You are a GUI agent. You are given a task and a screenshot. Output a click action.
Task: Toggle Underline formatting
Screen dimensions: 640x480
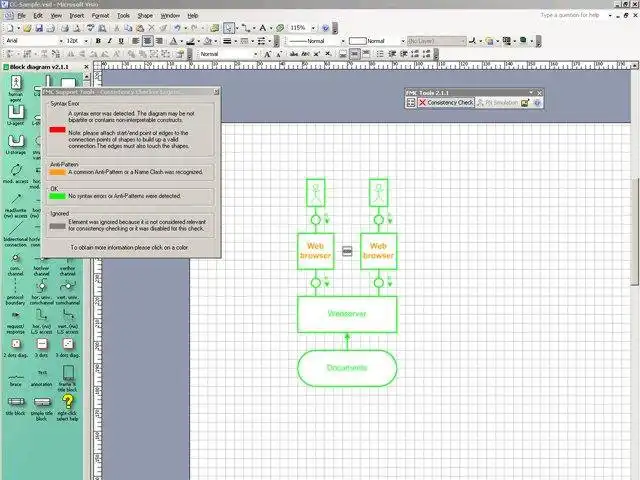[121, 41]
